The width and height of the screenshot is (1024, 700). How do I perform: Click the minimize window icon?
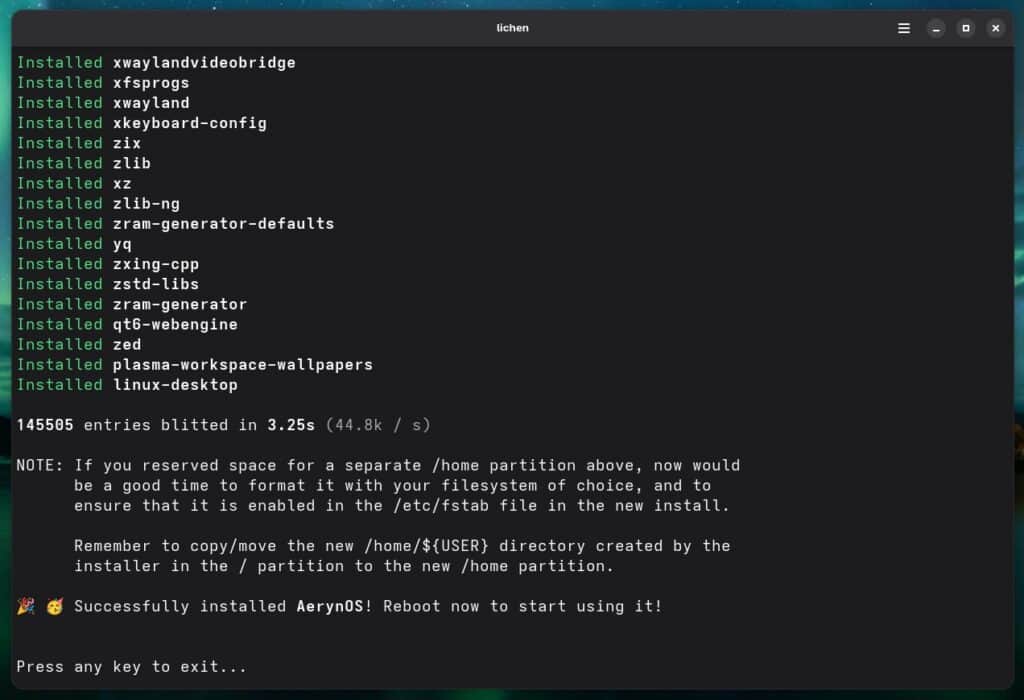pyautogui.click(x=935, y=28)
